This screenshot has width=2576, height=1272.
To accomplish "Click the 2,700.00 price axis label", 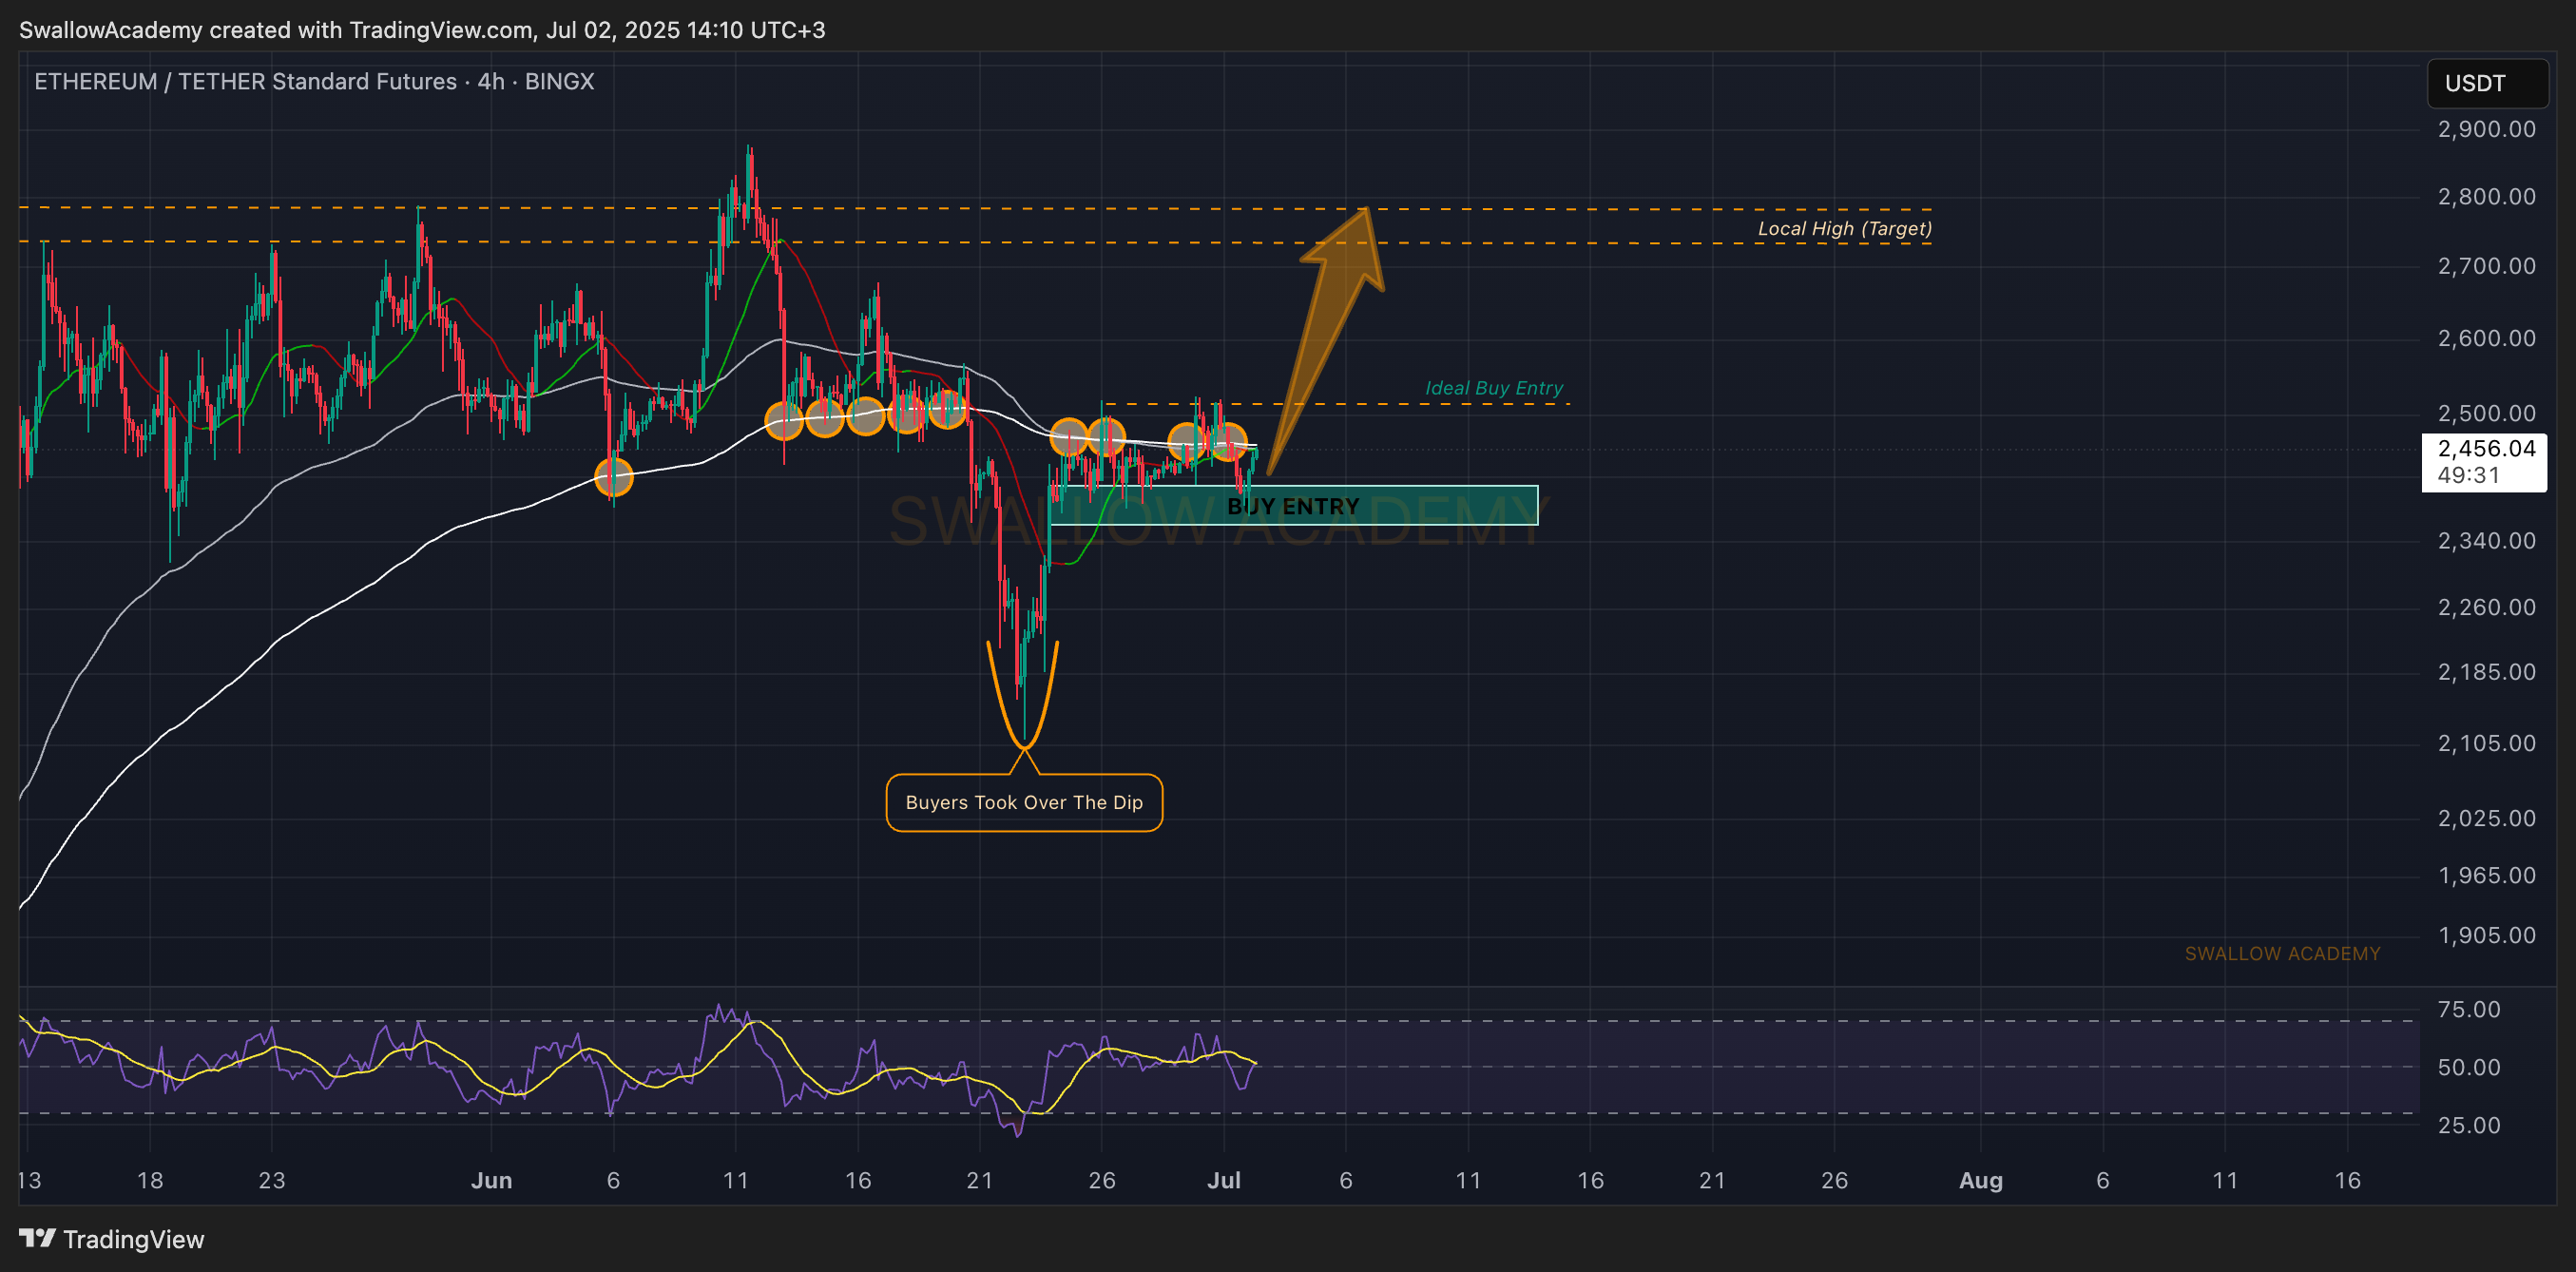I will click(x=2486, y=266).
